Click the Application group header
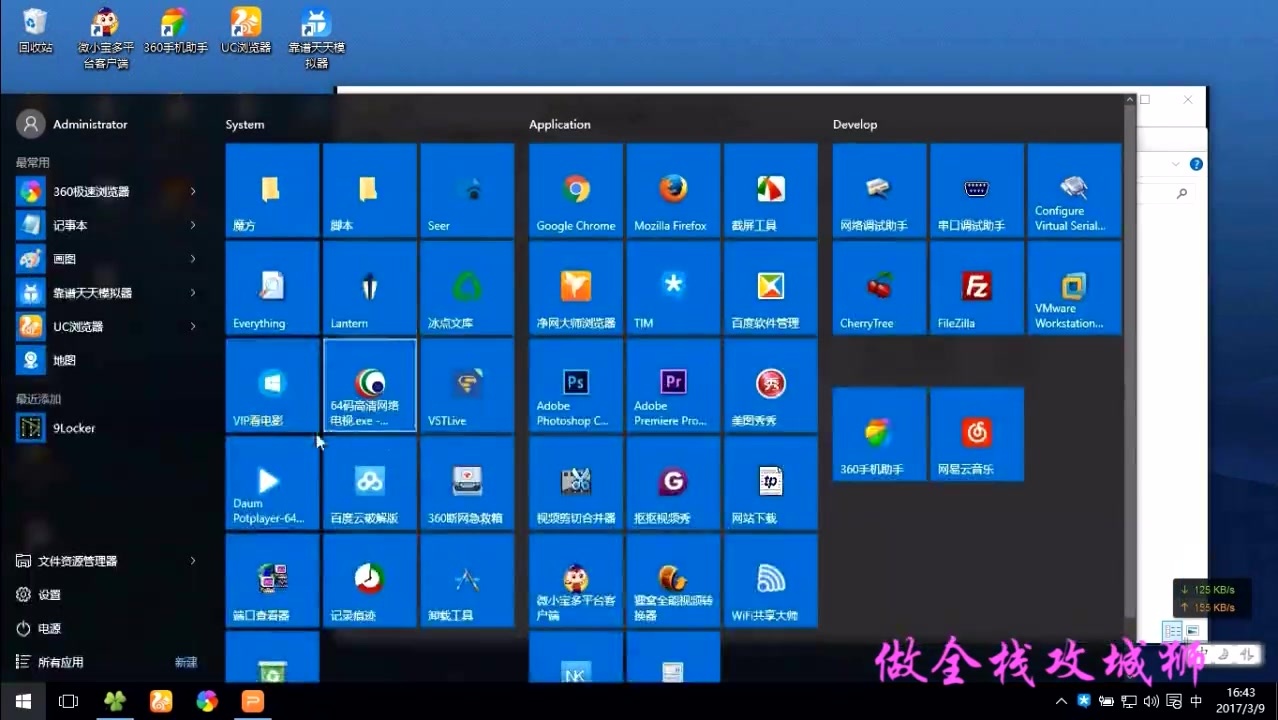Image resolution: width=1278 pixels, height=720 pixels. coord(560,124)
